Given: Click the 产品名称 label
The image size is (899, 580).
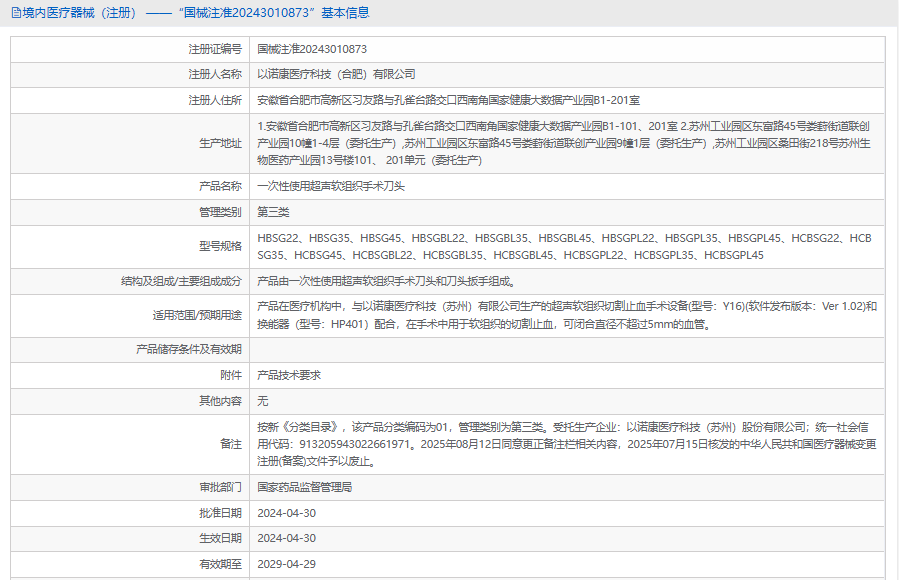Looking at the screenshot, I should pos(220,186).
